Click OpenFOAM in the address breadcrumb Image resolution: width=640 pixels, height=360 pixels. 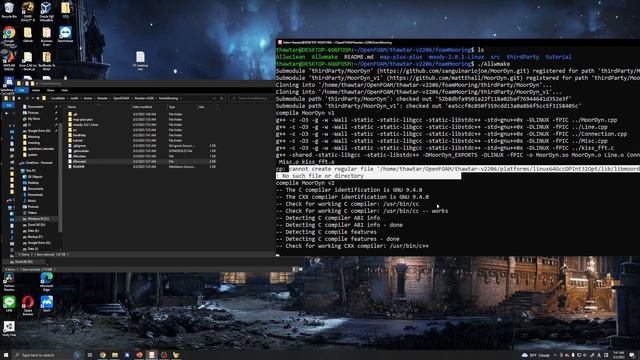[x=121, y=98]
